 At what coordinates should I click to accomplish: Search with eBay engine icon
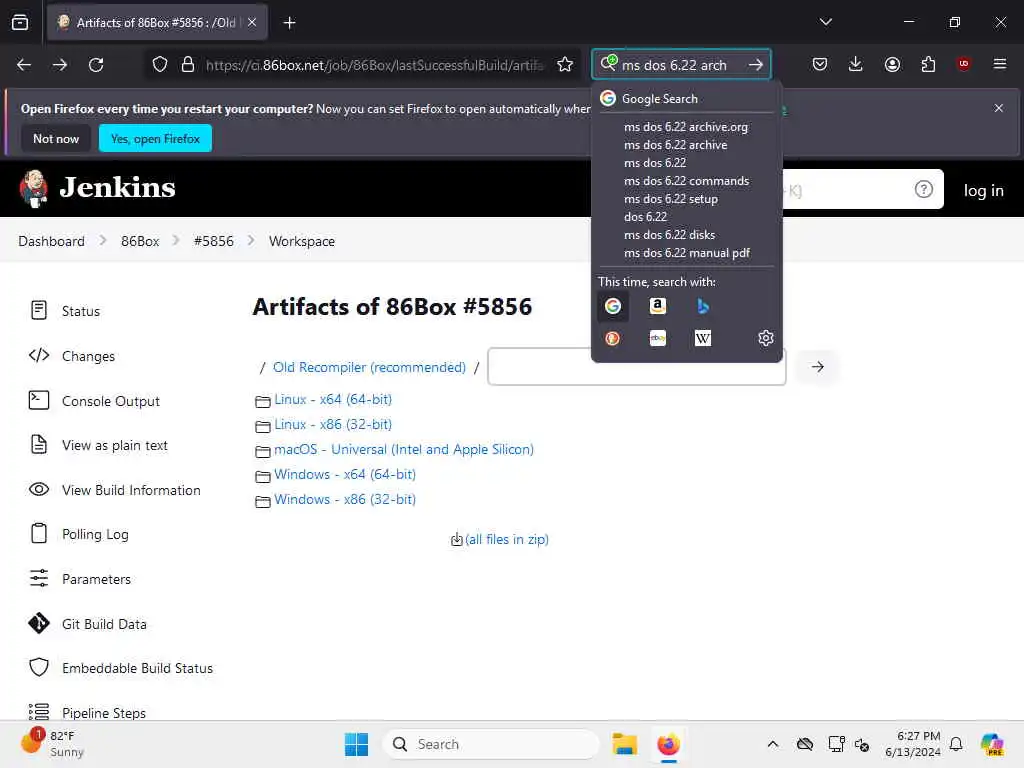(x=658, y=338)
